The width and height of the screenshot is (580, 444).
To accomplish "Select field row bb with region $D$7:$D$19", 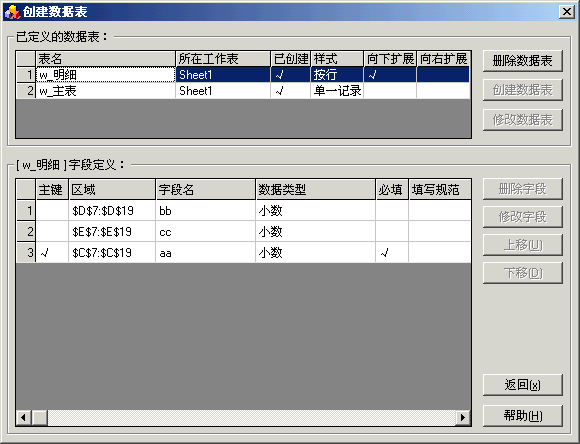I will [x=243, y=211].
